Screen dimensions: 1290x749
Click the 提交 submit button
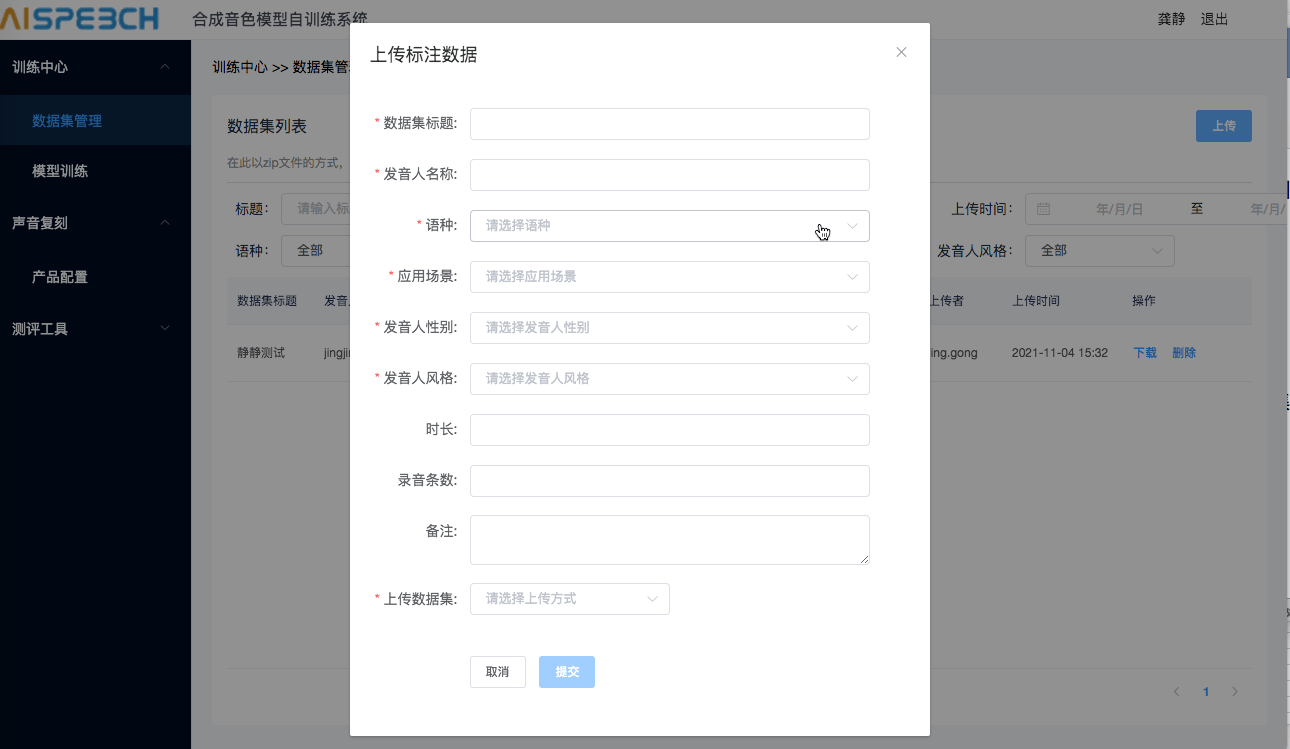click(x=566, y=671)
